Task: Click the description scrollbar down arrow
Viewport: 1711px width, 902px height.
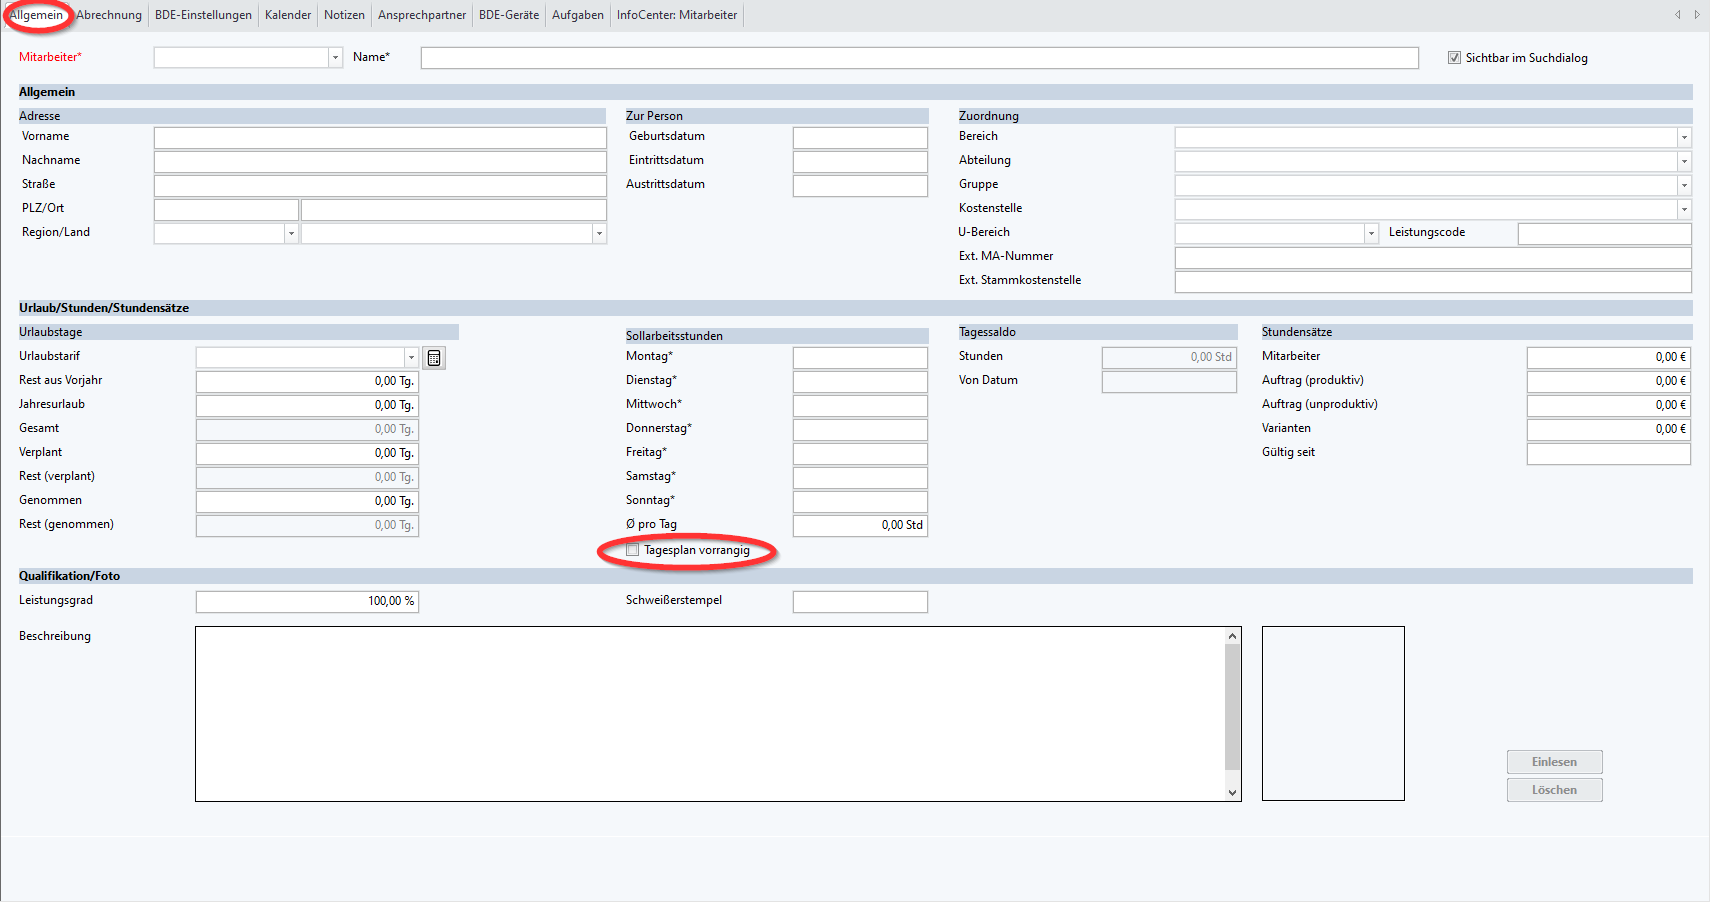Action: [1232, 792]
